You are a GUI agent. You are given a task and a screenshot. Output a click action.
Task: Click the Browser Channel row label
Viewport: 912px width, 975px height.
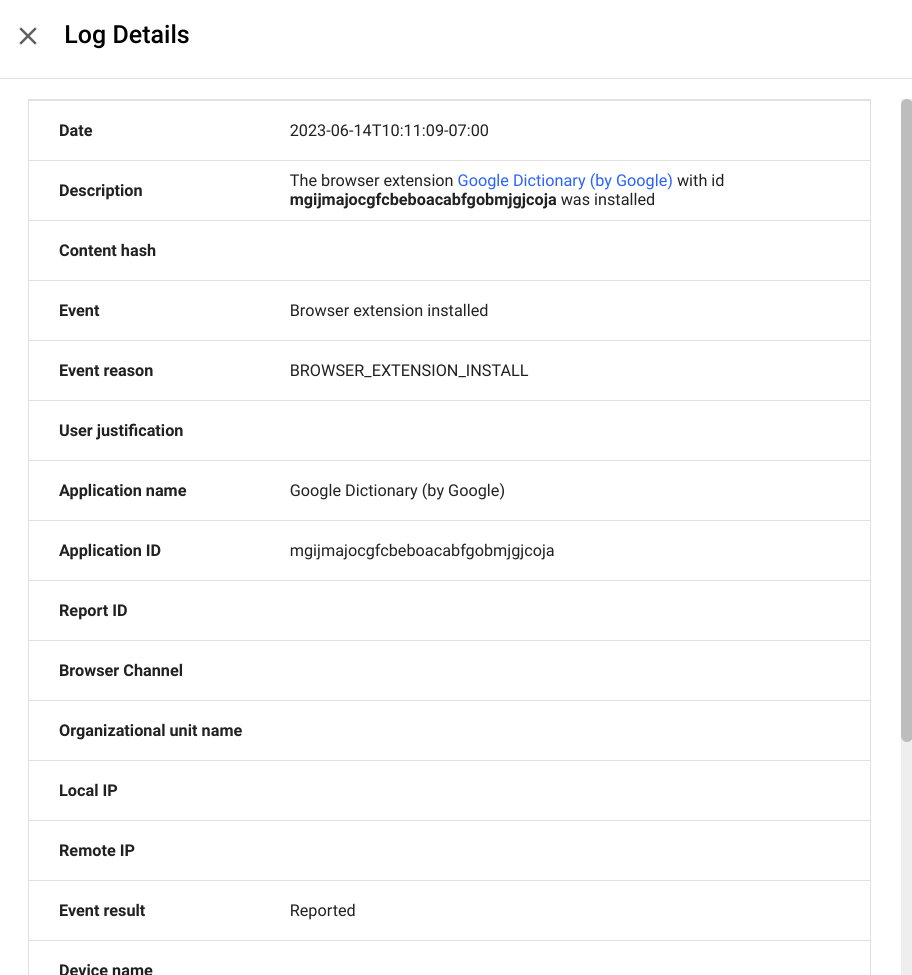pos(121,670)
